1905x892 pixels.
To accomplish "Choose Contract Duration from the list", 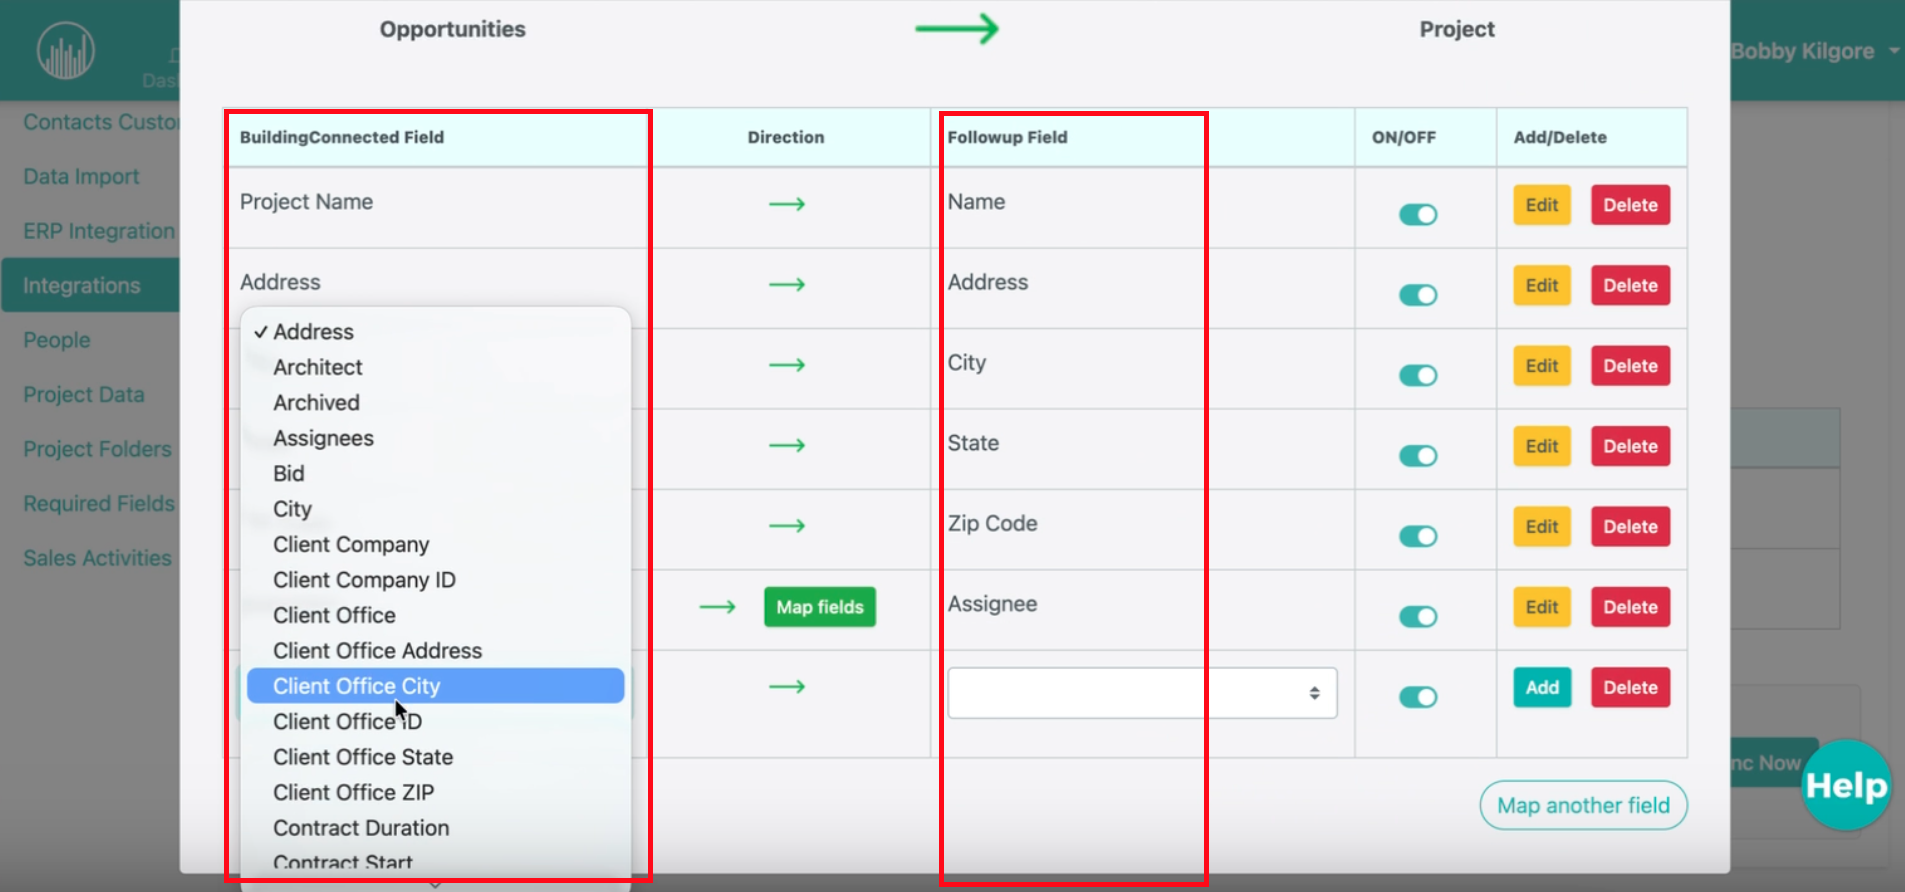I will pyautogui.click(x=436, y=828).
